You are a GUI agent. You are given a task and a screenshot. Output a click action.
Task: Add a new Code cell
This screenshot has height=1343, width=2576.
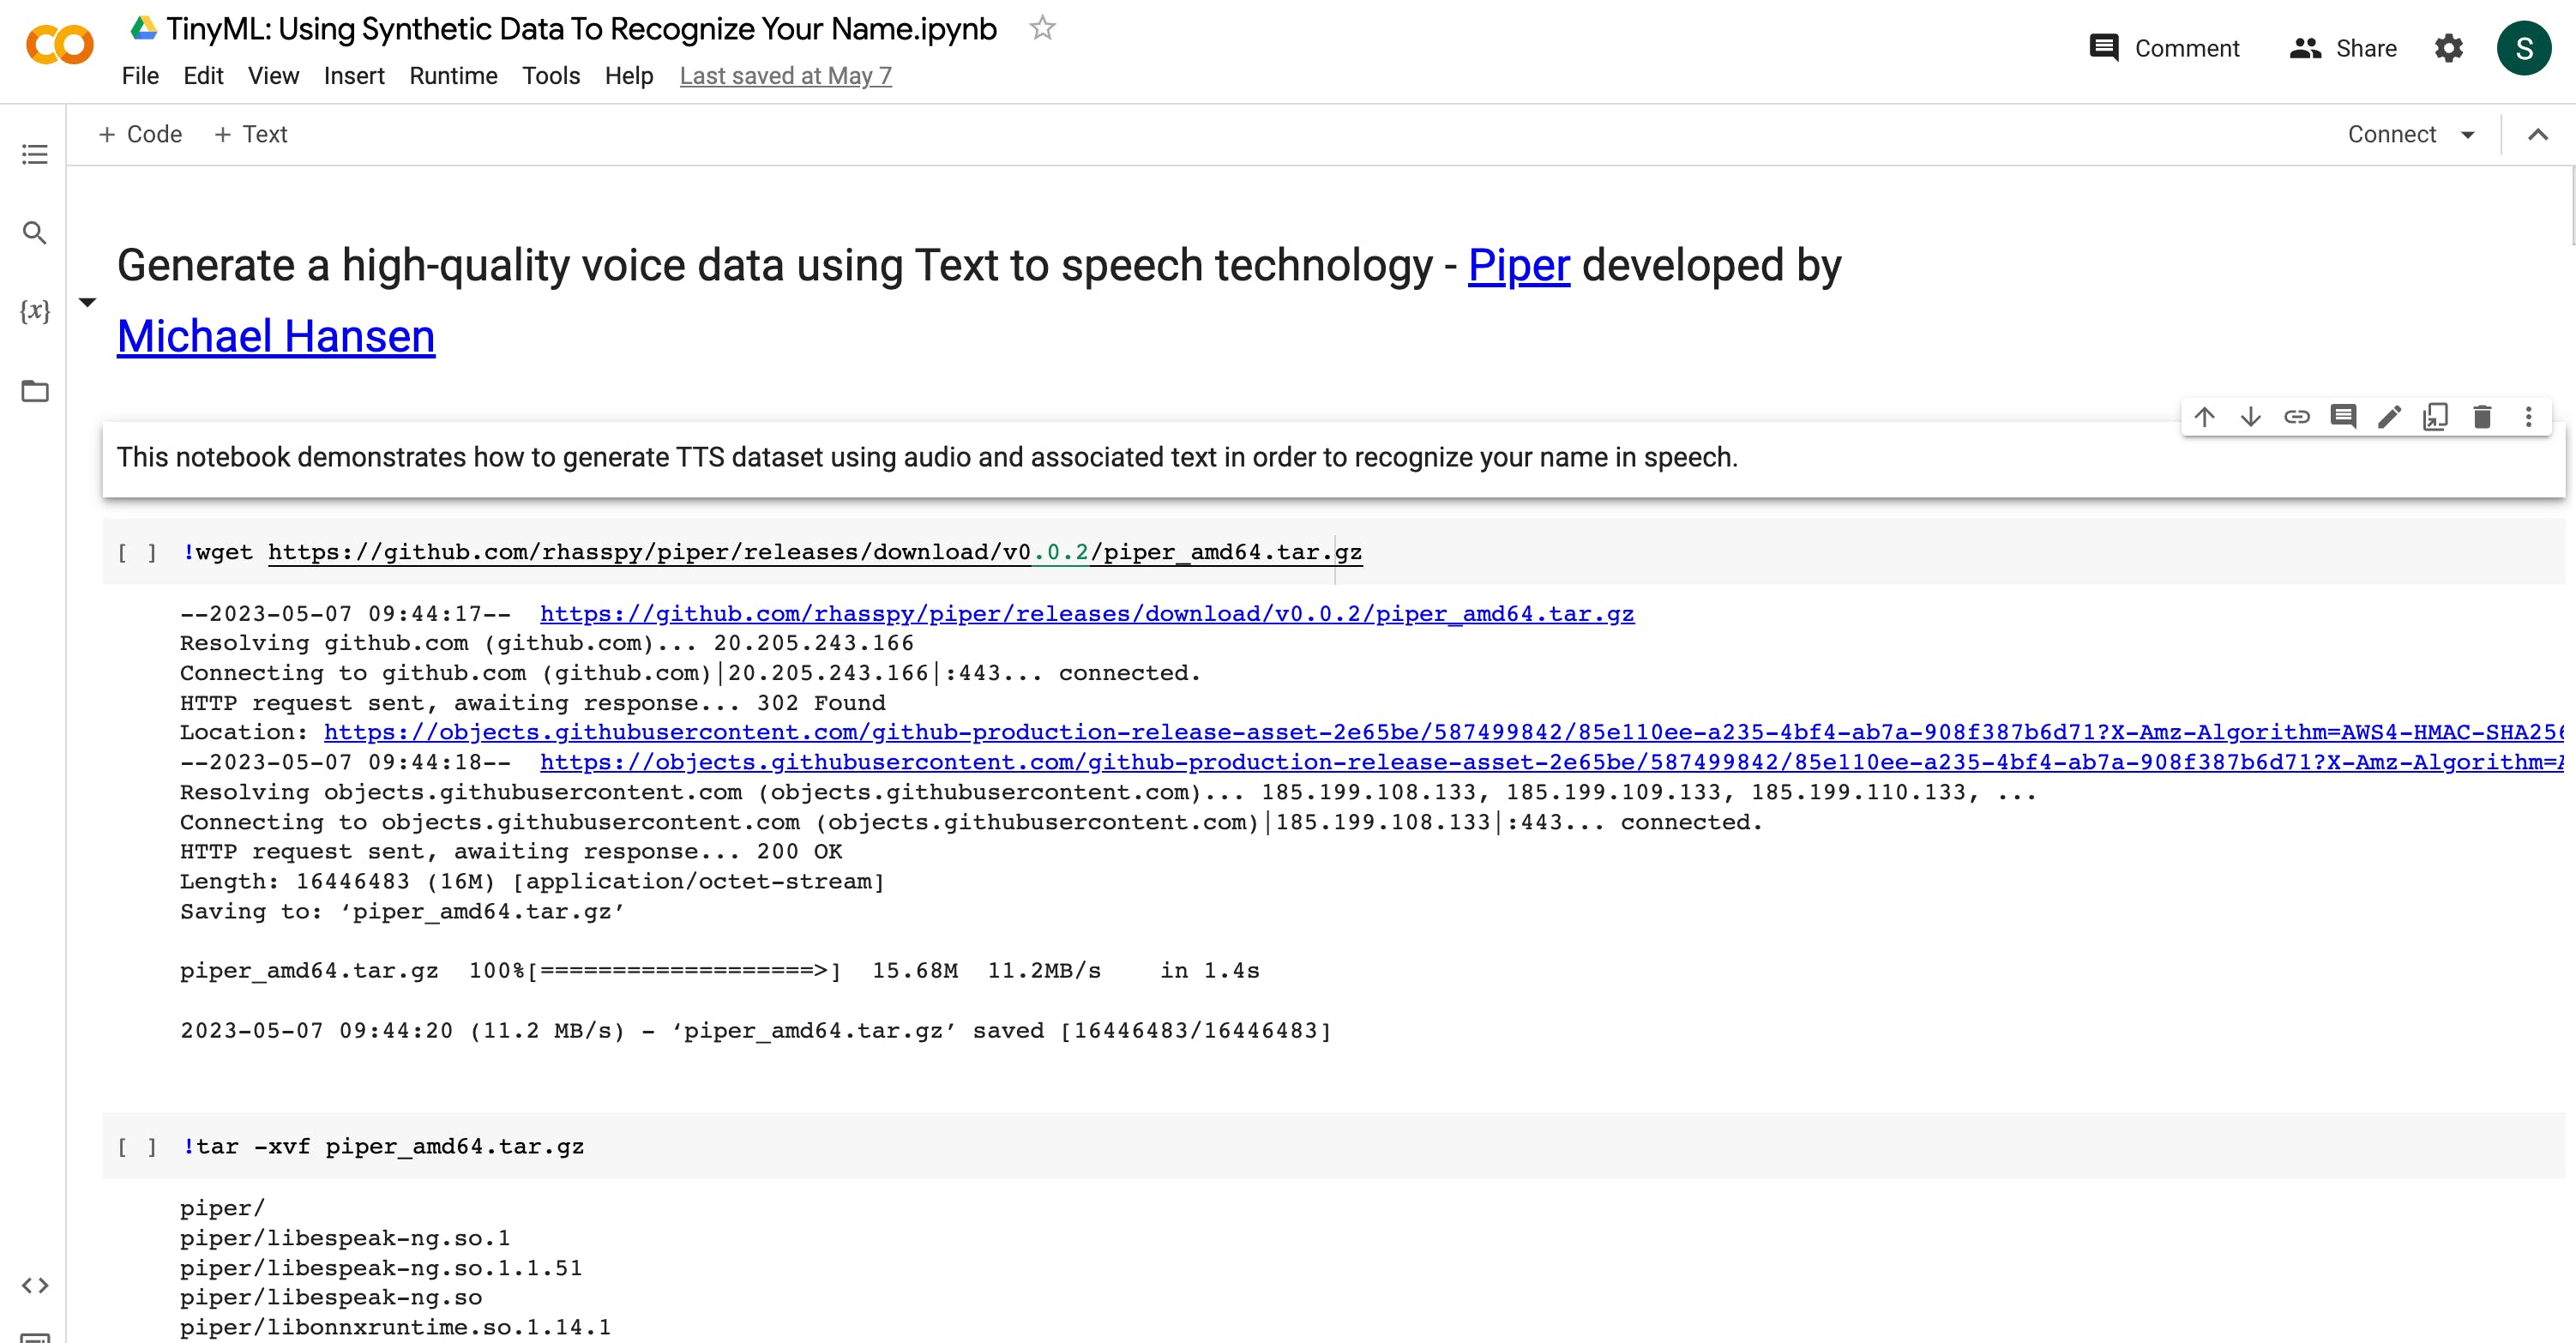pyautogui.click(x=140, y=134)
